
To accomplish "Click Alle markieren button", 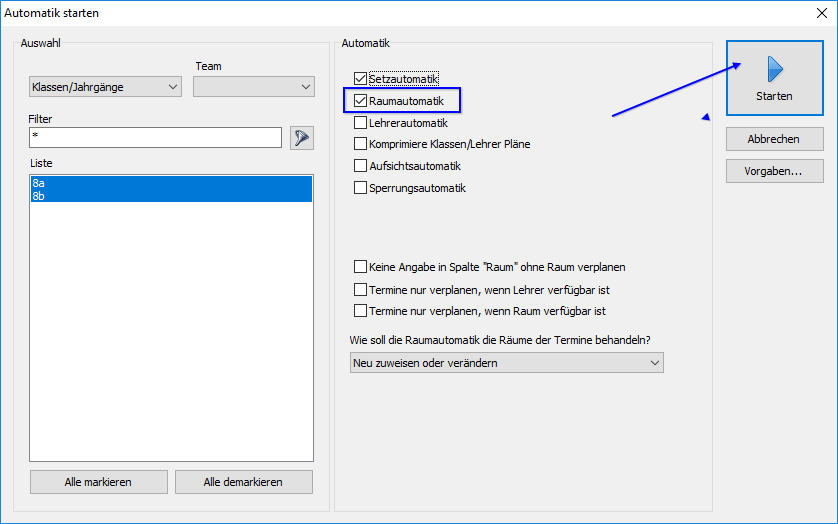I will (98, 482).
